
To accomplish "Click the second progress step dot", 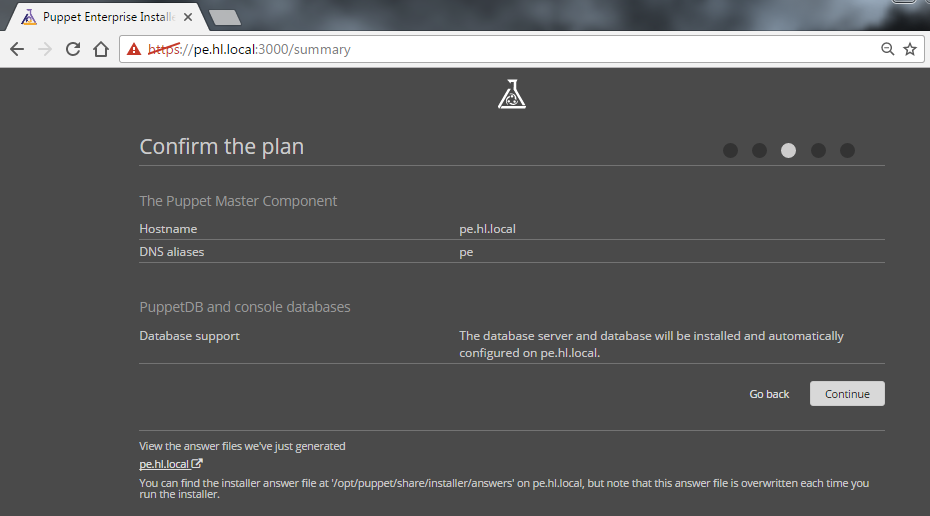I will point(759,151).
